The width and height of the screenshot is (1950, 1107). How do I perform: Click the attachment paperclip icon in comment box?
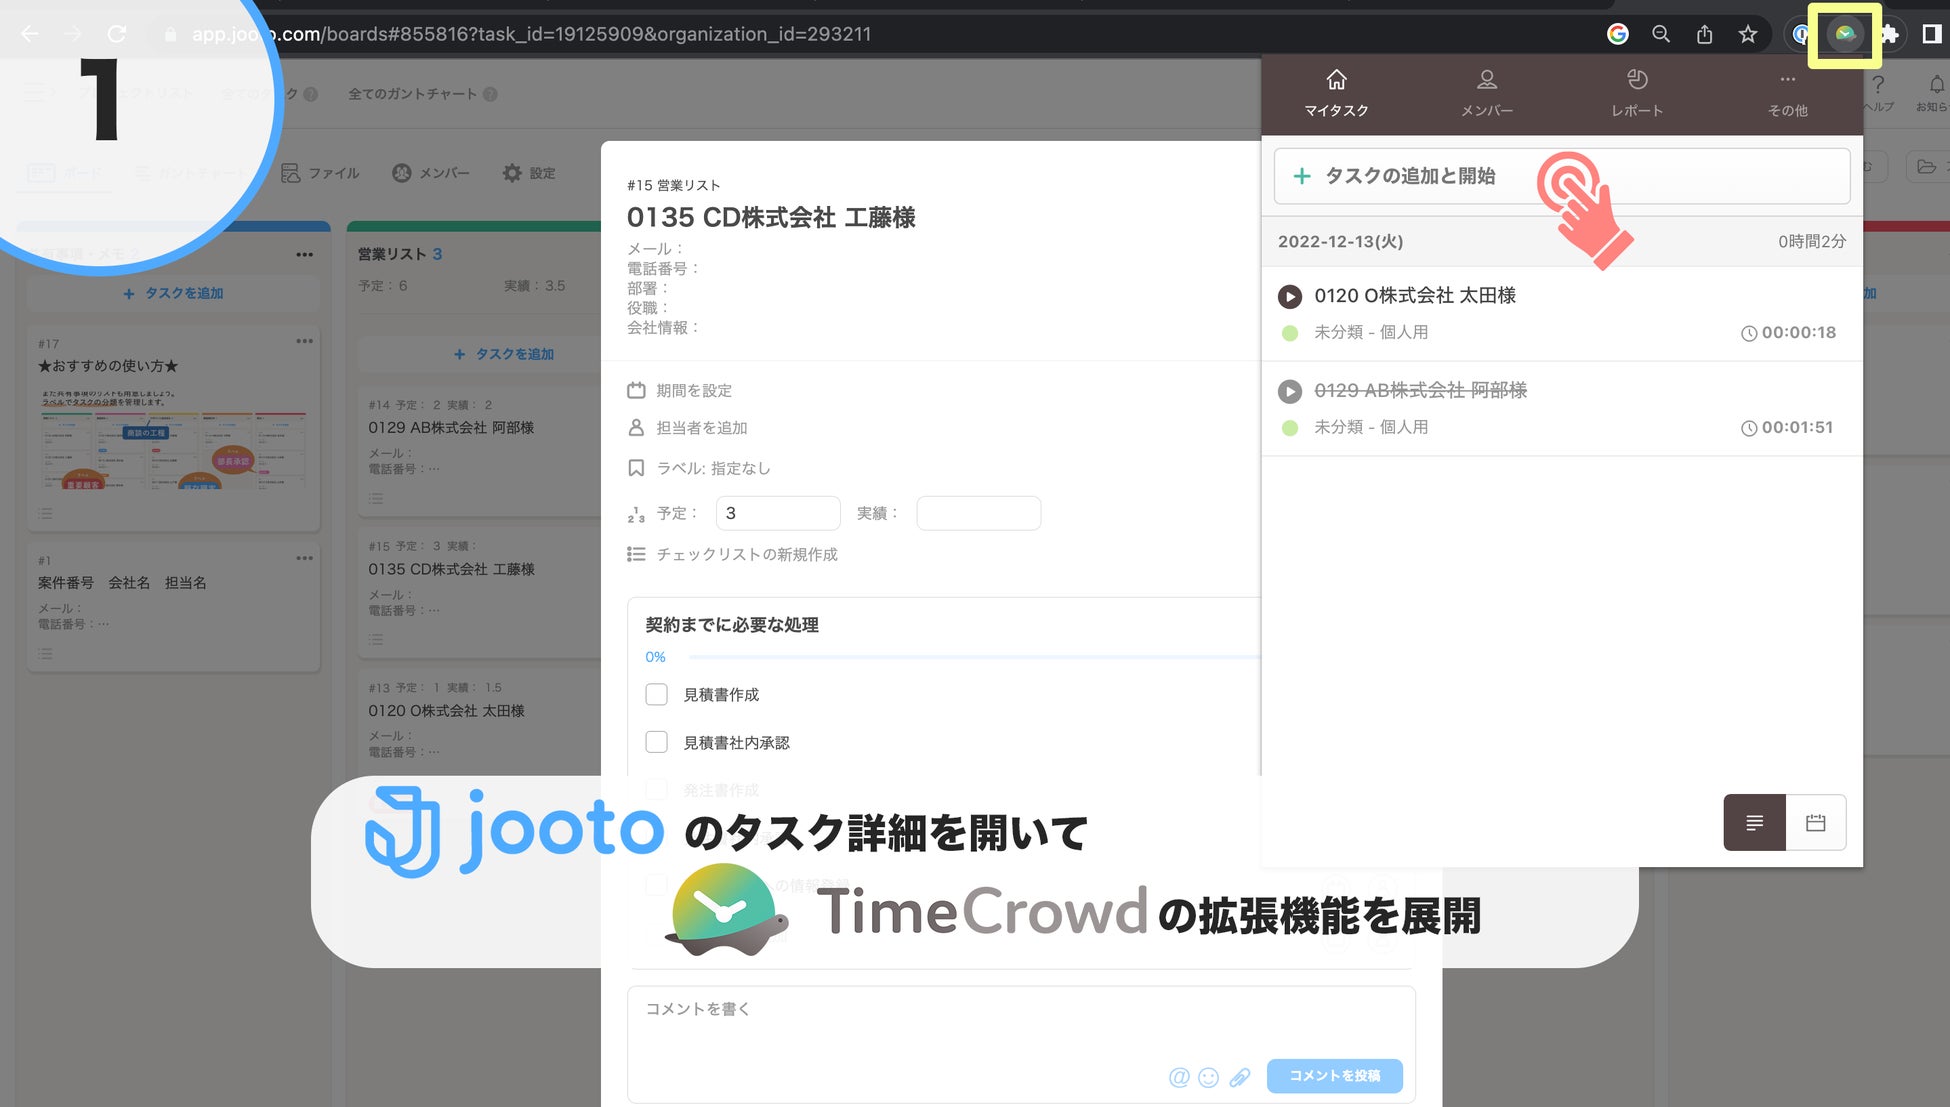1239,1077
